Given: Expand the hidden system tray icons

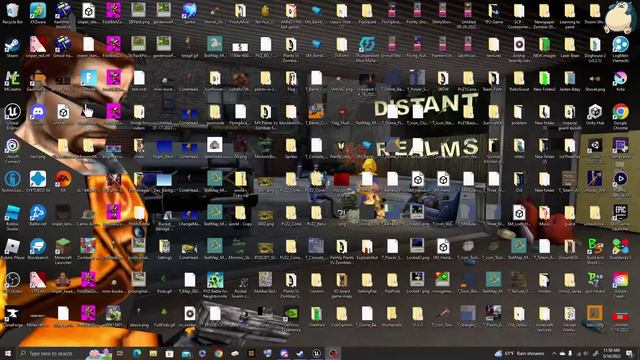Looking at the screenshot, I should coord(554,353).
